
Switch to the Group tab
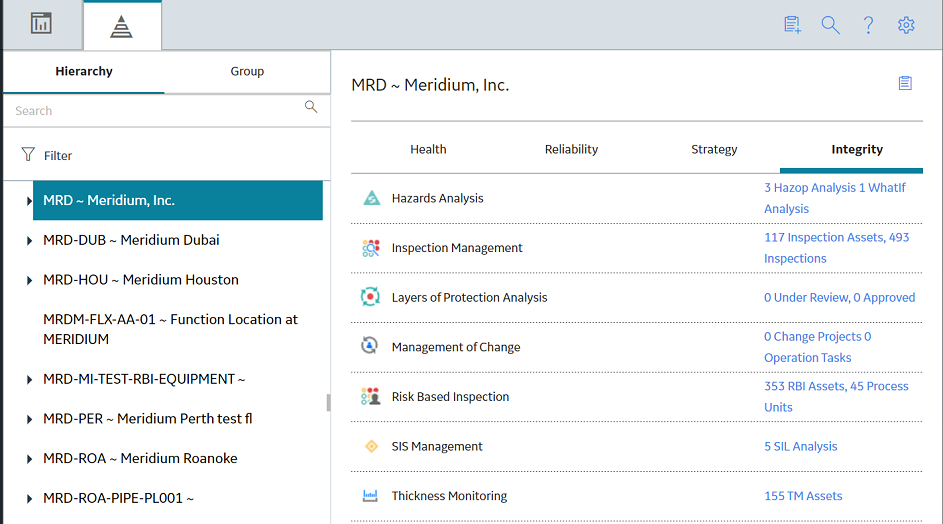[x=247, y=71]
